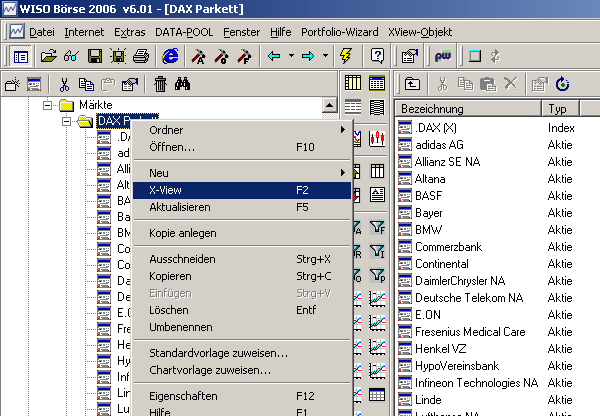Open the back arrow history dropdown
The height and width of the screenshot is (416, 600).
(x=291, y=56)
